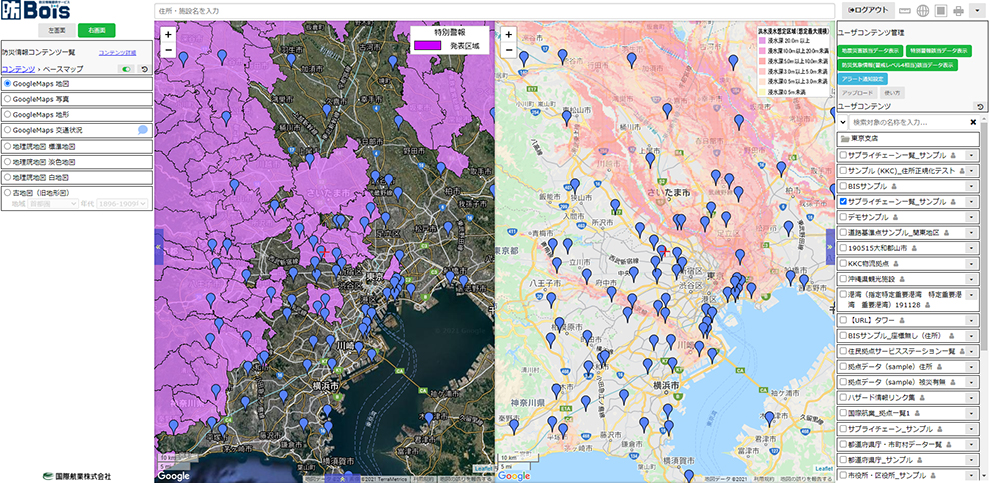This screenshot has width=990, height=483.
Task: Switch to 左画面 left screen tab
Action: click(57, 30)
